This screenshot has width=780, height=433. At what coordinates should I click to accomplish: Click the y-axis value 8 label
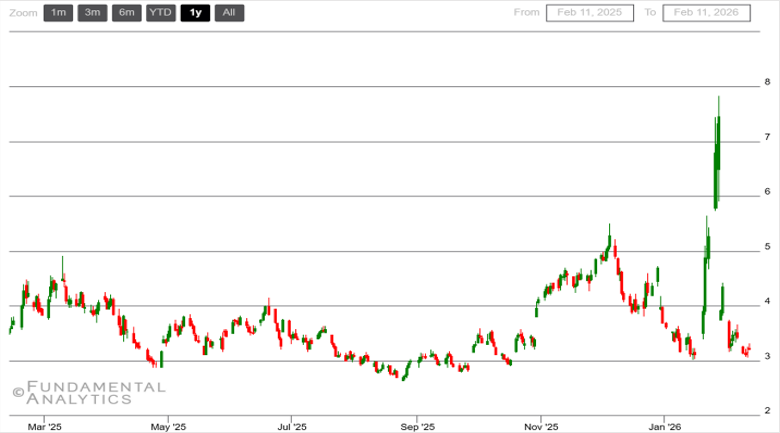tap(767, 82)
